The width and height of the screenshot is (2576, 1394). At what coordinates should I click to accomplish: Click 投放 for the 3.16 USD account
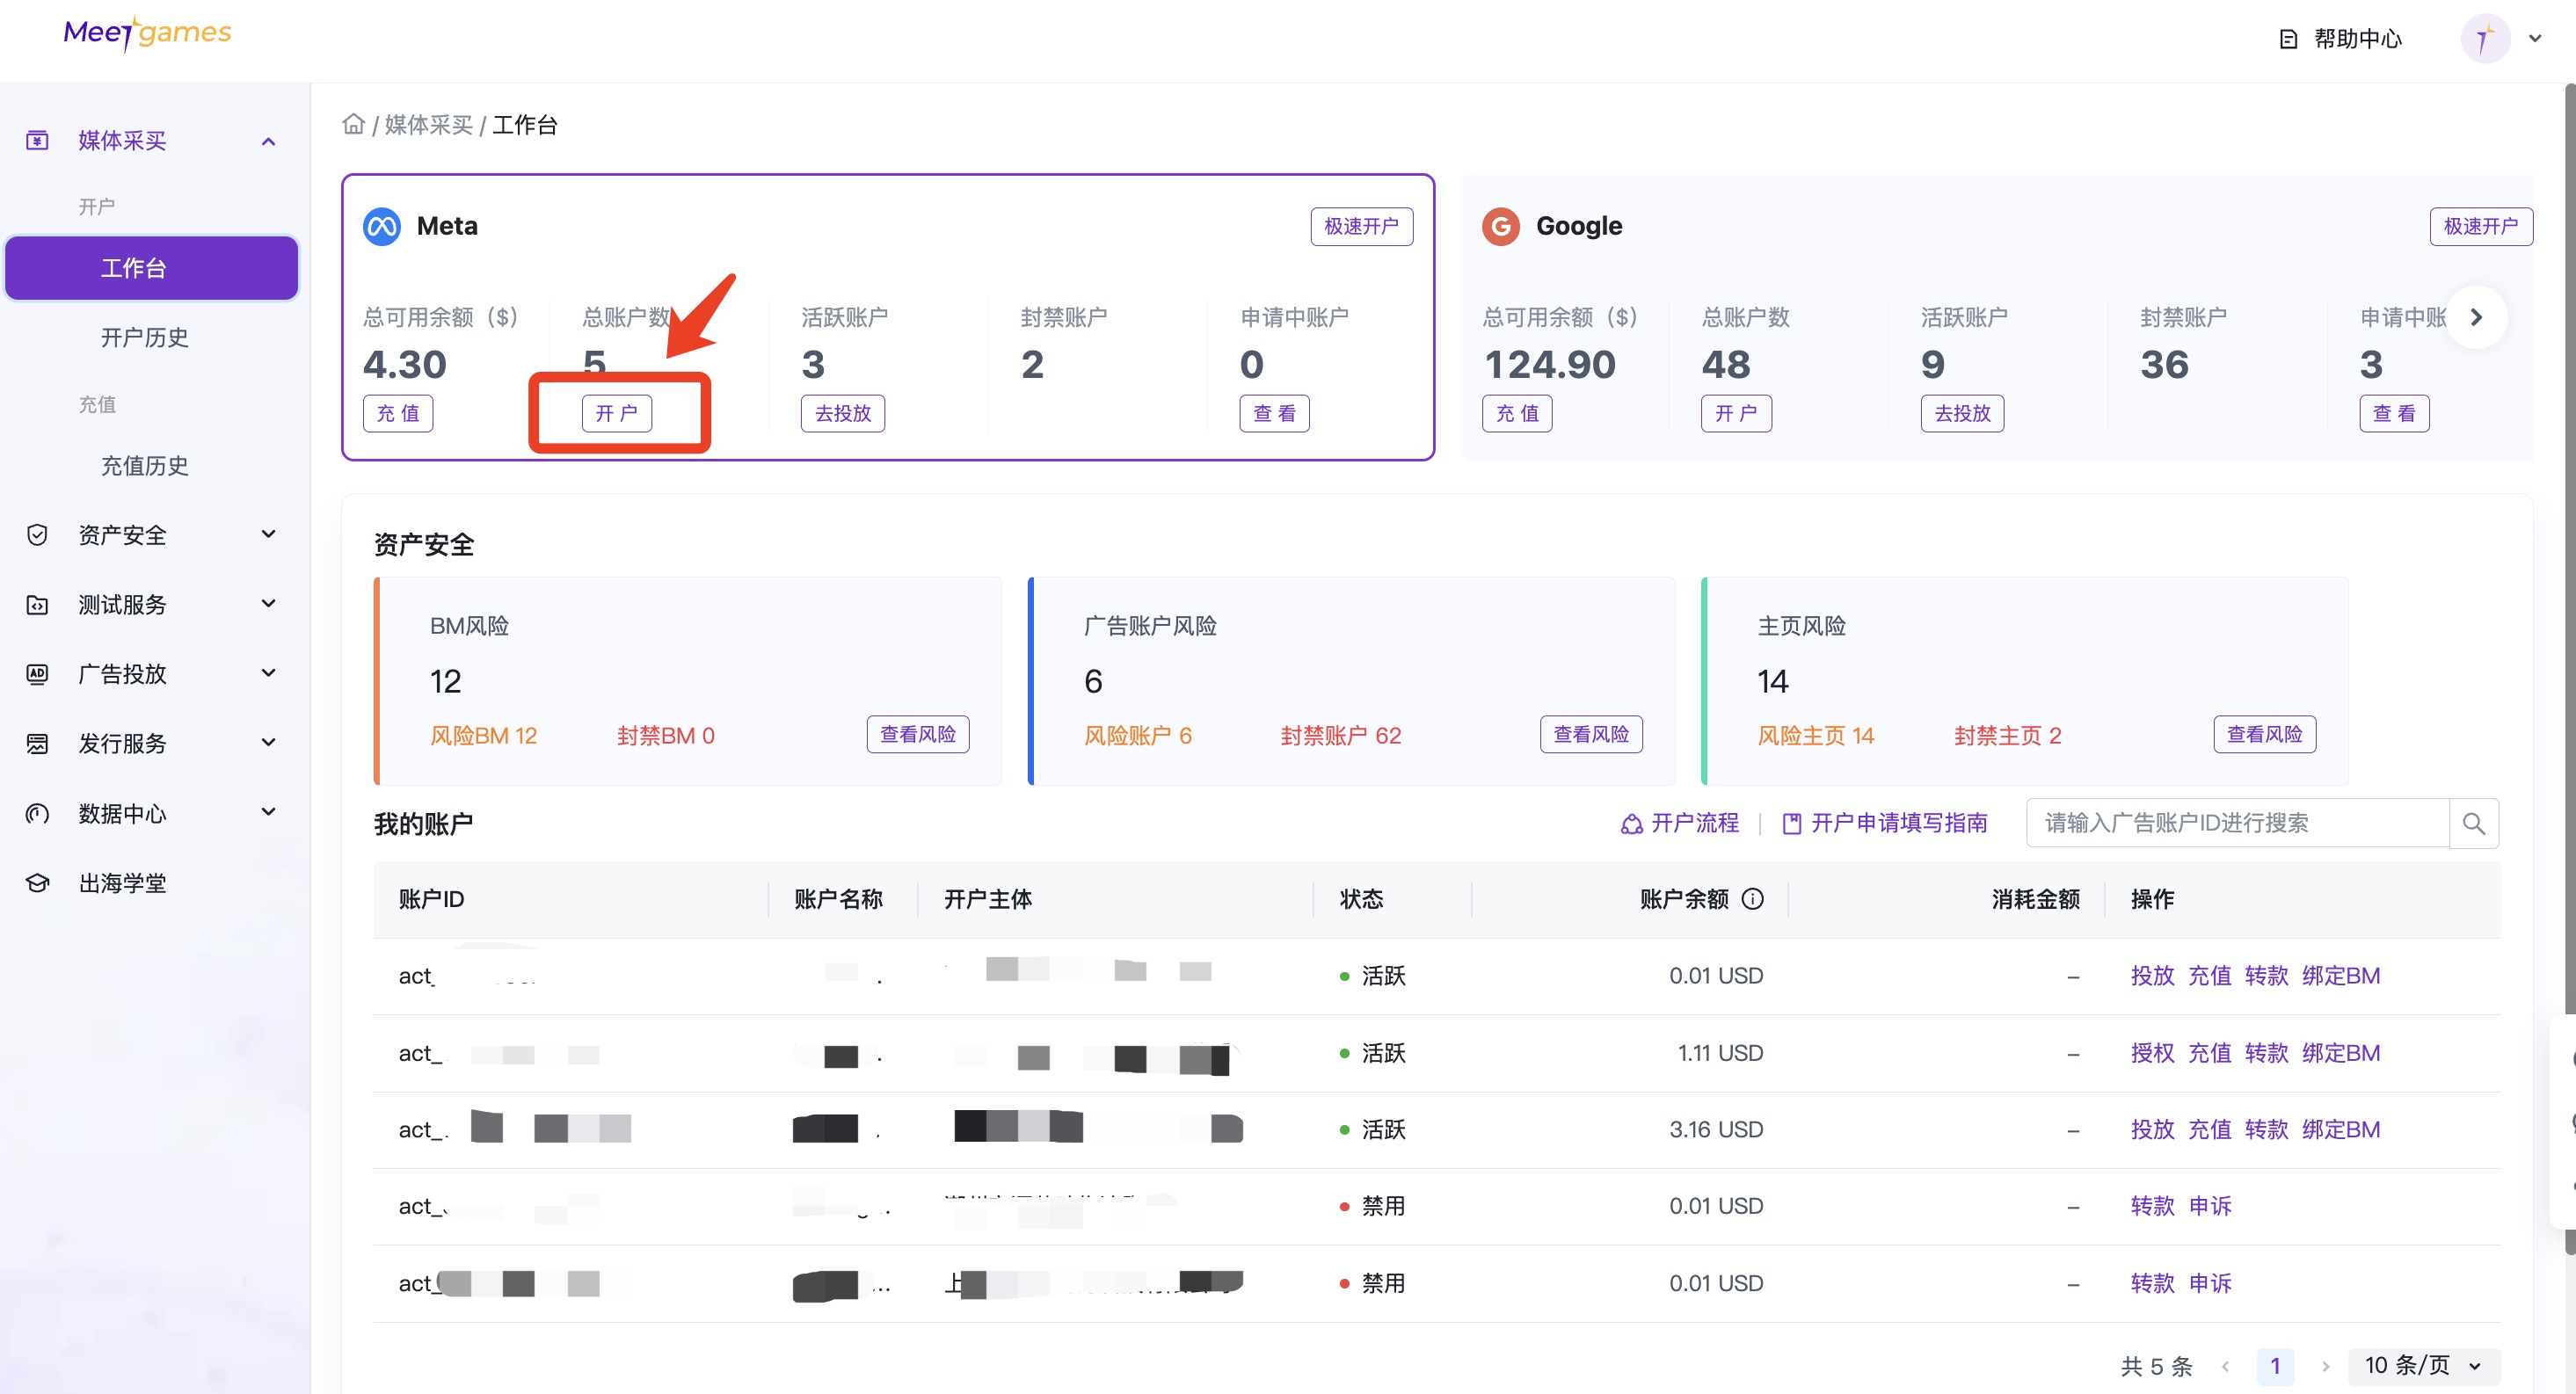click(2152, 1129)
